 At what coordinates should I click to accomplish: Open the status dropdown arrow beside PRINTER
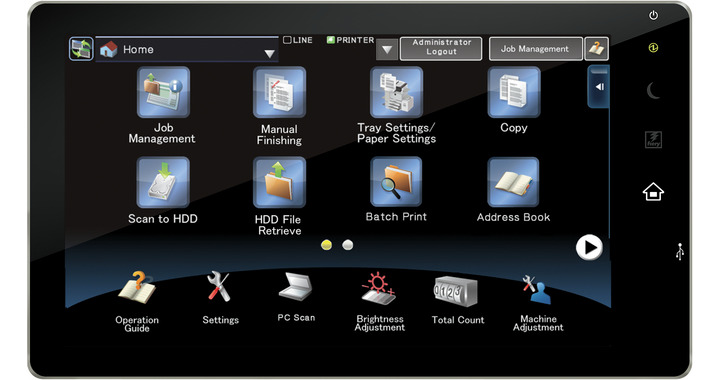pyautogui.click(x=387, y=49)
